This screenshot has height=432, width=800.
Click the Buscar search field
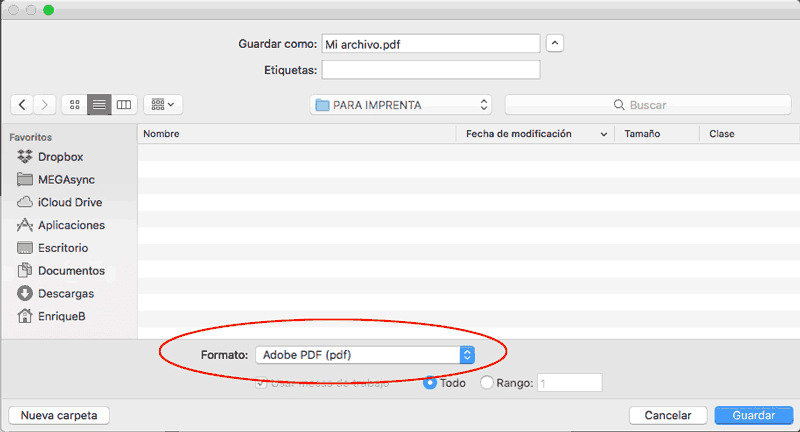point(648,105)
